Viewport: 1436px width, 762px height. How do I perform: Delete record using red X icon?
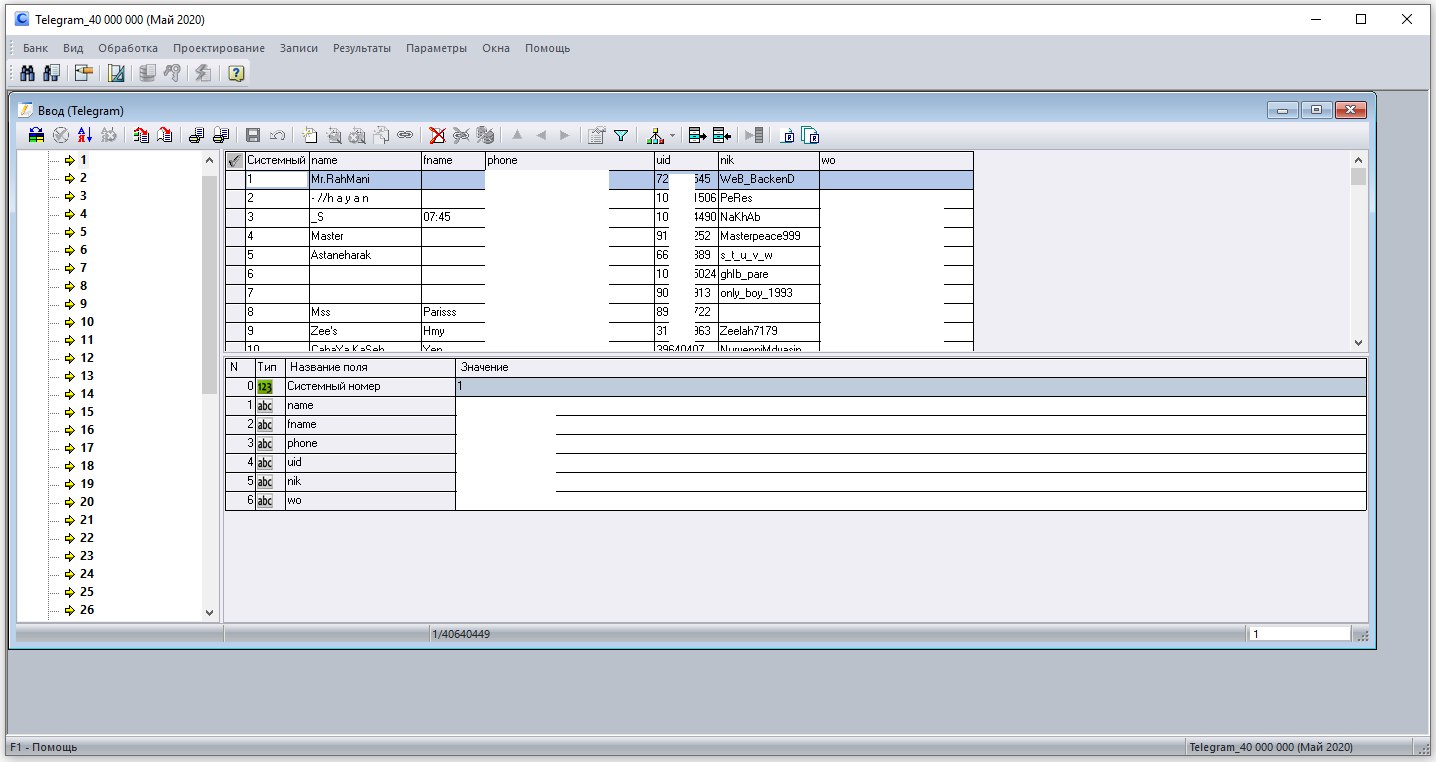coord(437,135)
